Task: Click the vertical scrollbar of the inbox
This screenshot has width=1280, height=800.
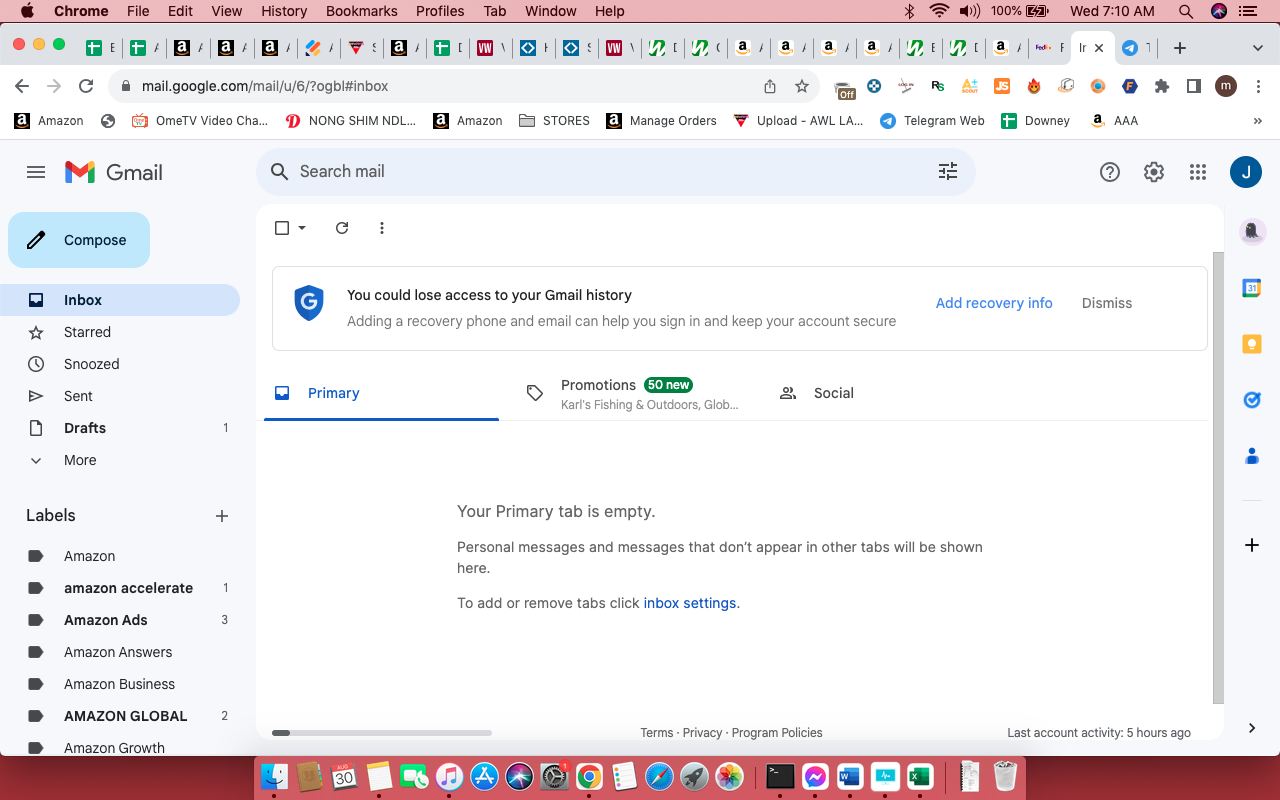Action: (x=1218, y=477)
